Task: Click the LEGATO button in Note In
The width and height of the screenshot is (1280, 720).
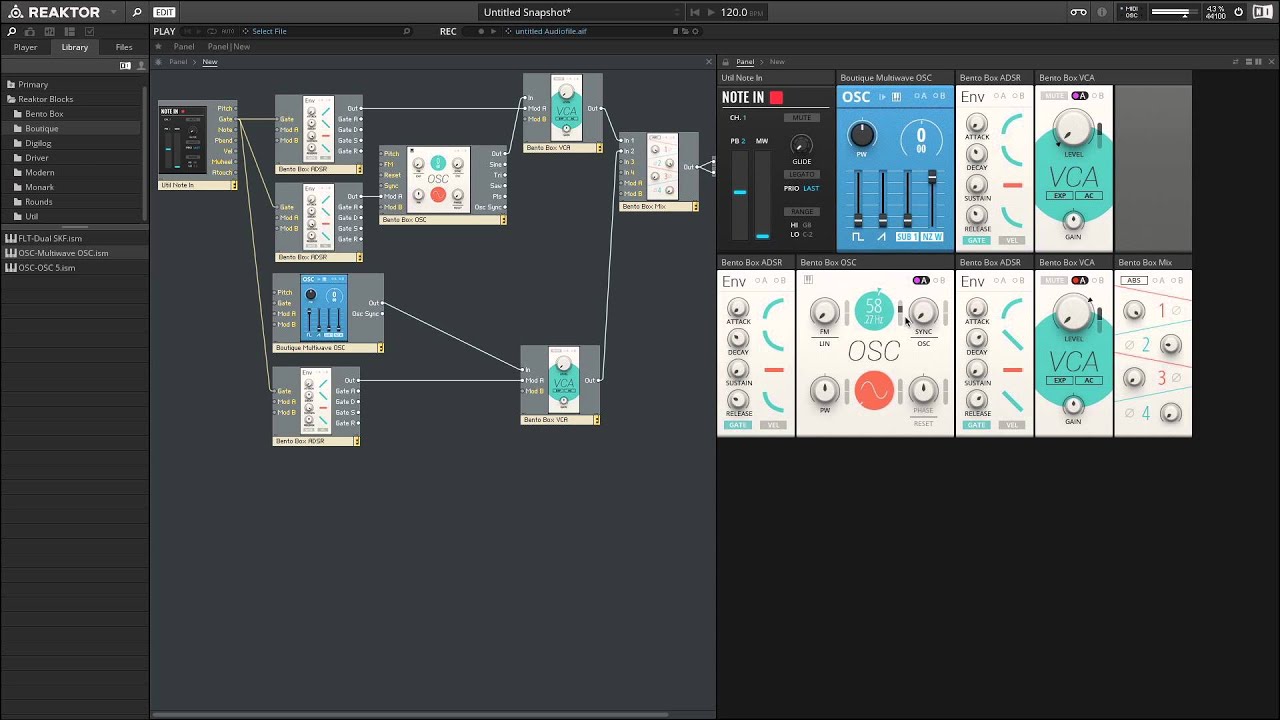Action: [802, 175]
